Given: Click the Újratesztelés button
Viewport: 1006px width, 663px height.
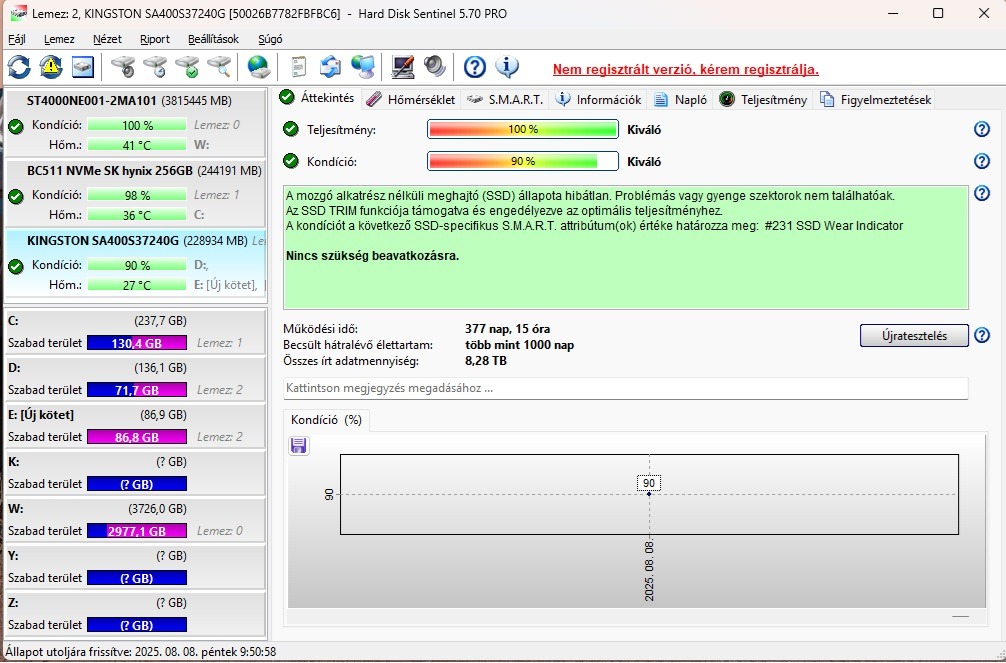Looking at the screenshot, I should click(914, 335).
